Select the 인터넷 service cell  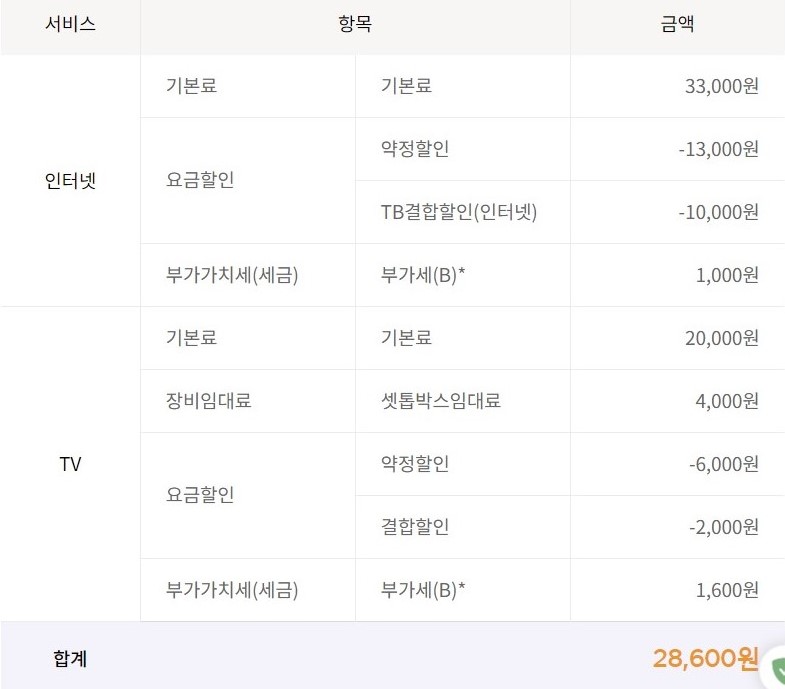pos(70,181)
